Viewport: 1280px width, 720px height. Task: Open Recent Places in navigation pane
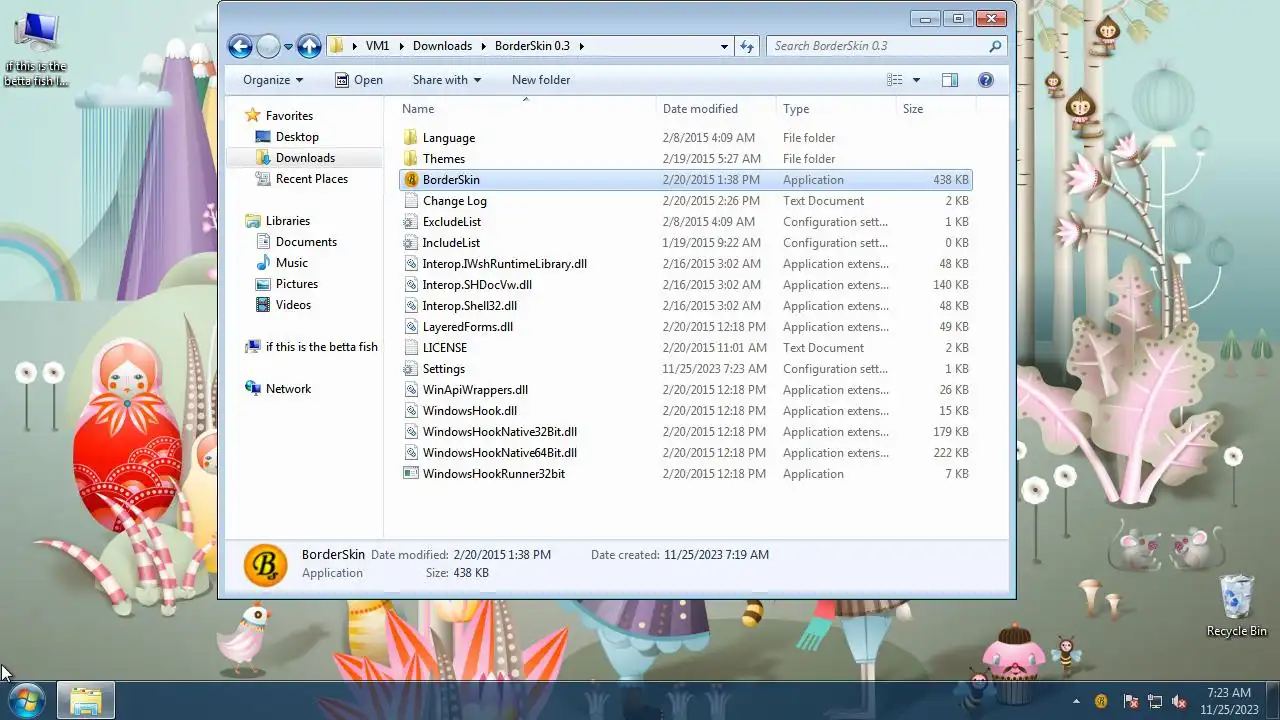312,179
